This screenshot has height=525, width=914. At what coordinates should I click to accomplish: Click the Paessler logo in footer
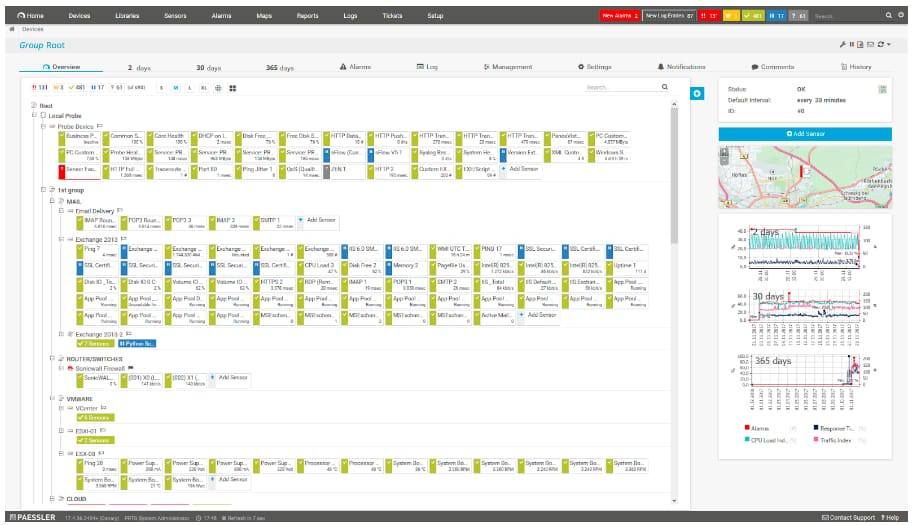pos(33,517)
